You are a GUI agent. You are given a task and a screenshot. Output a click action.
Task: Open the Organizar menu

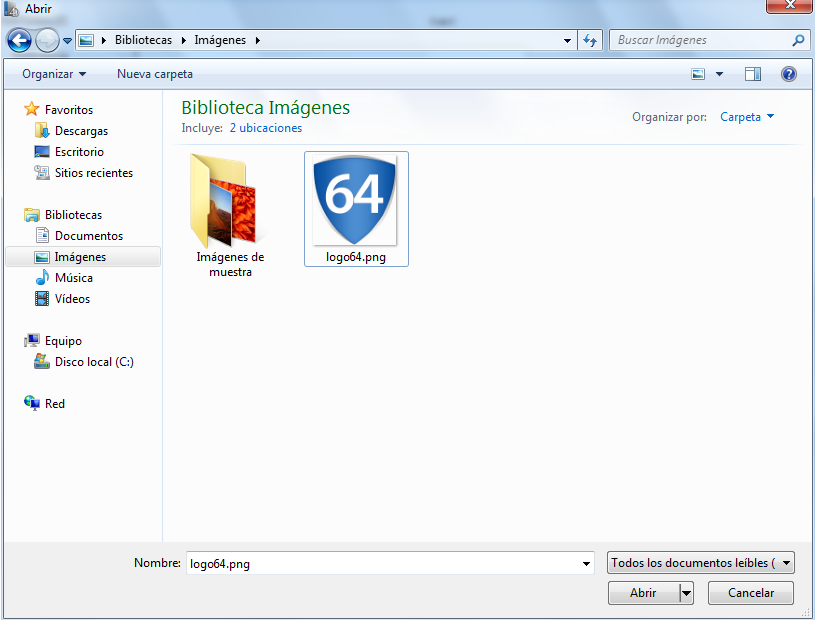pos(54,74)
